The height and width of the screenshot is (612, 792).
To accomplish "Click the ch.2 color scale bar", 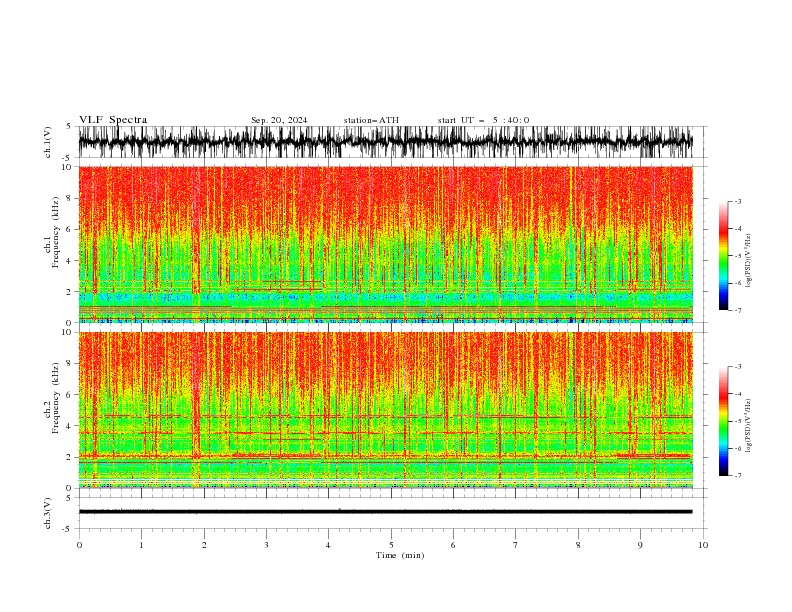I will [724, 421].
